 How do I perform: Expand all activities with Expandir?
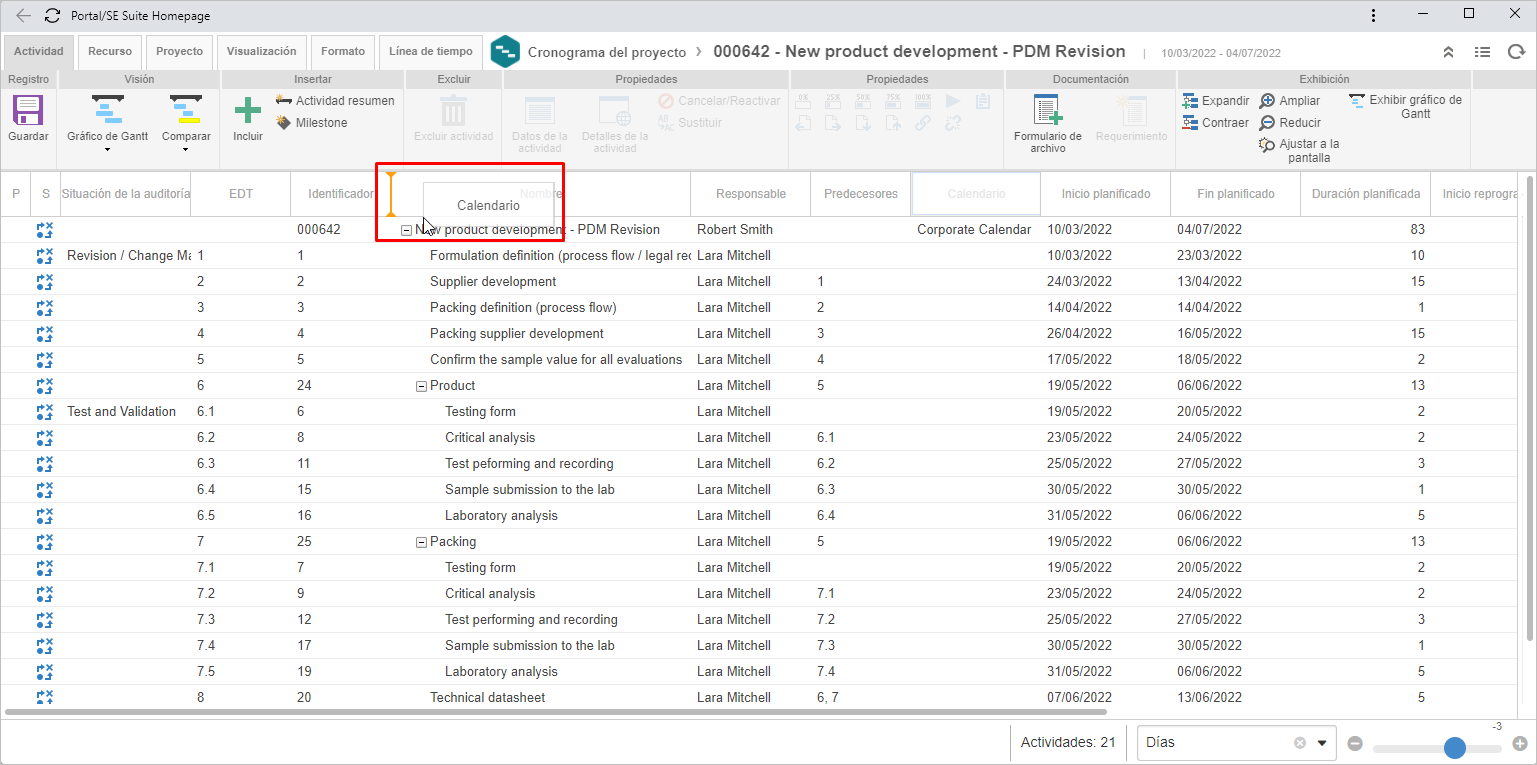1216,100
